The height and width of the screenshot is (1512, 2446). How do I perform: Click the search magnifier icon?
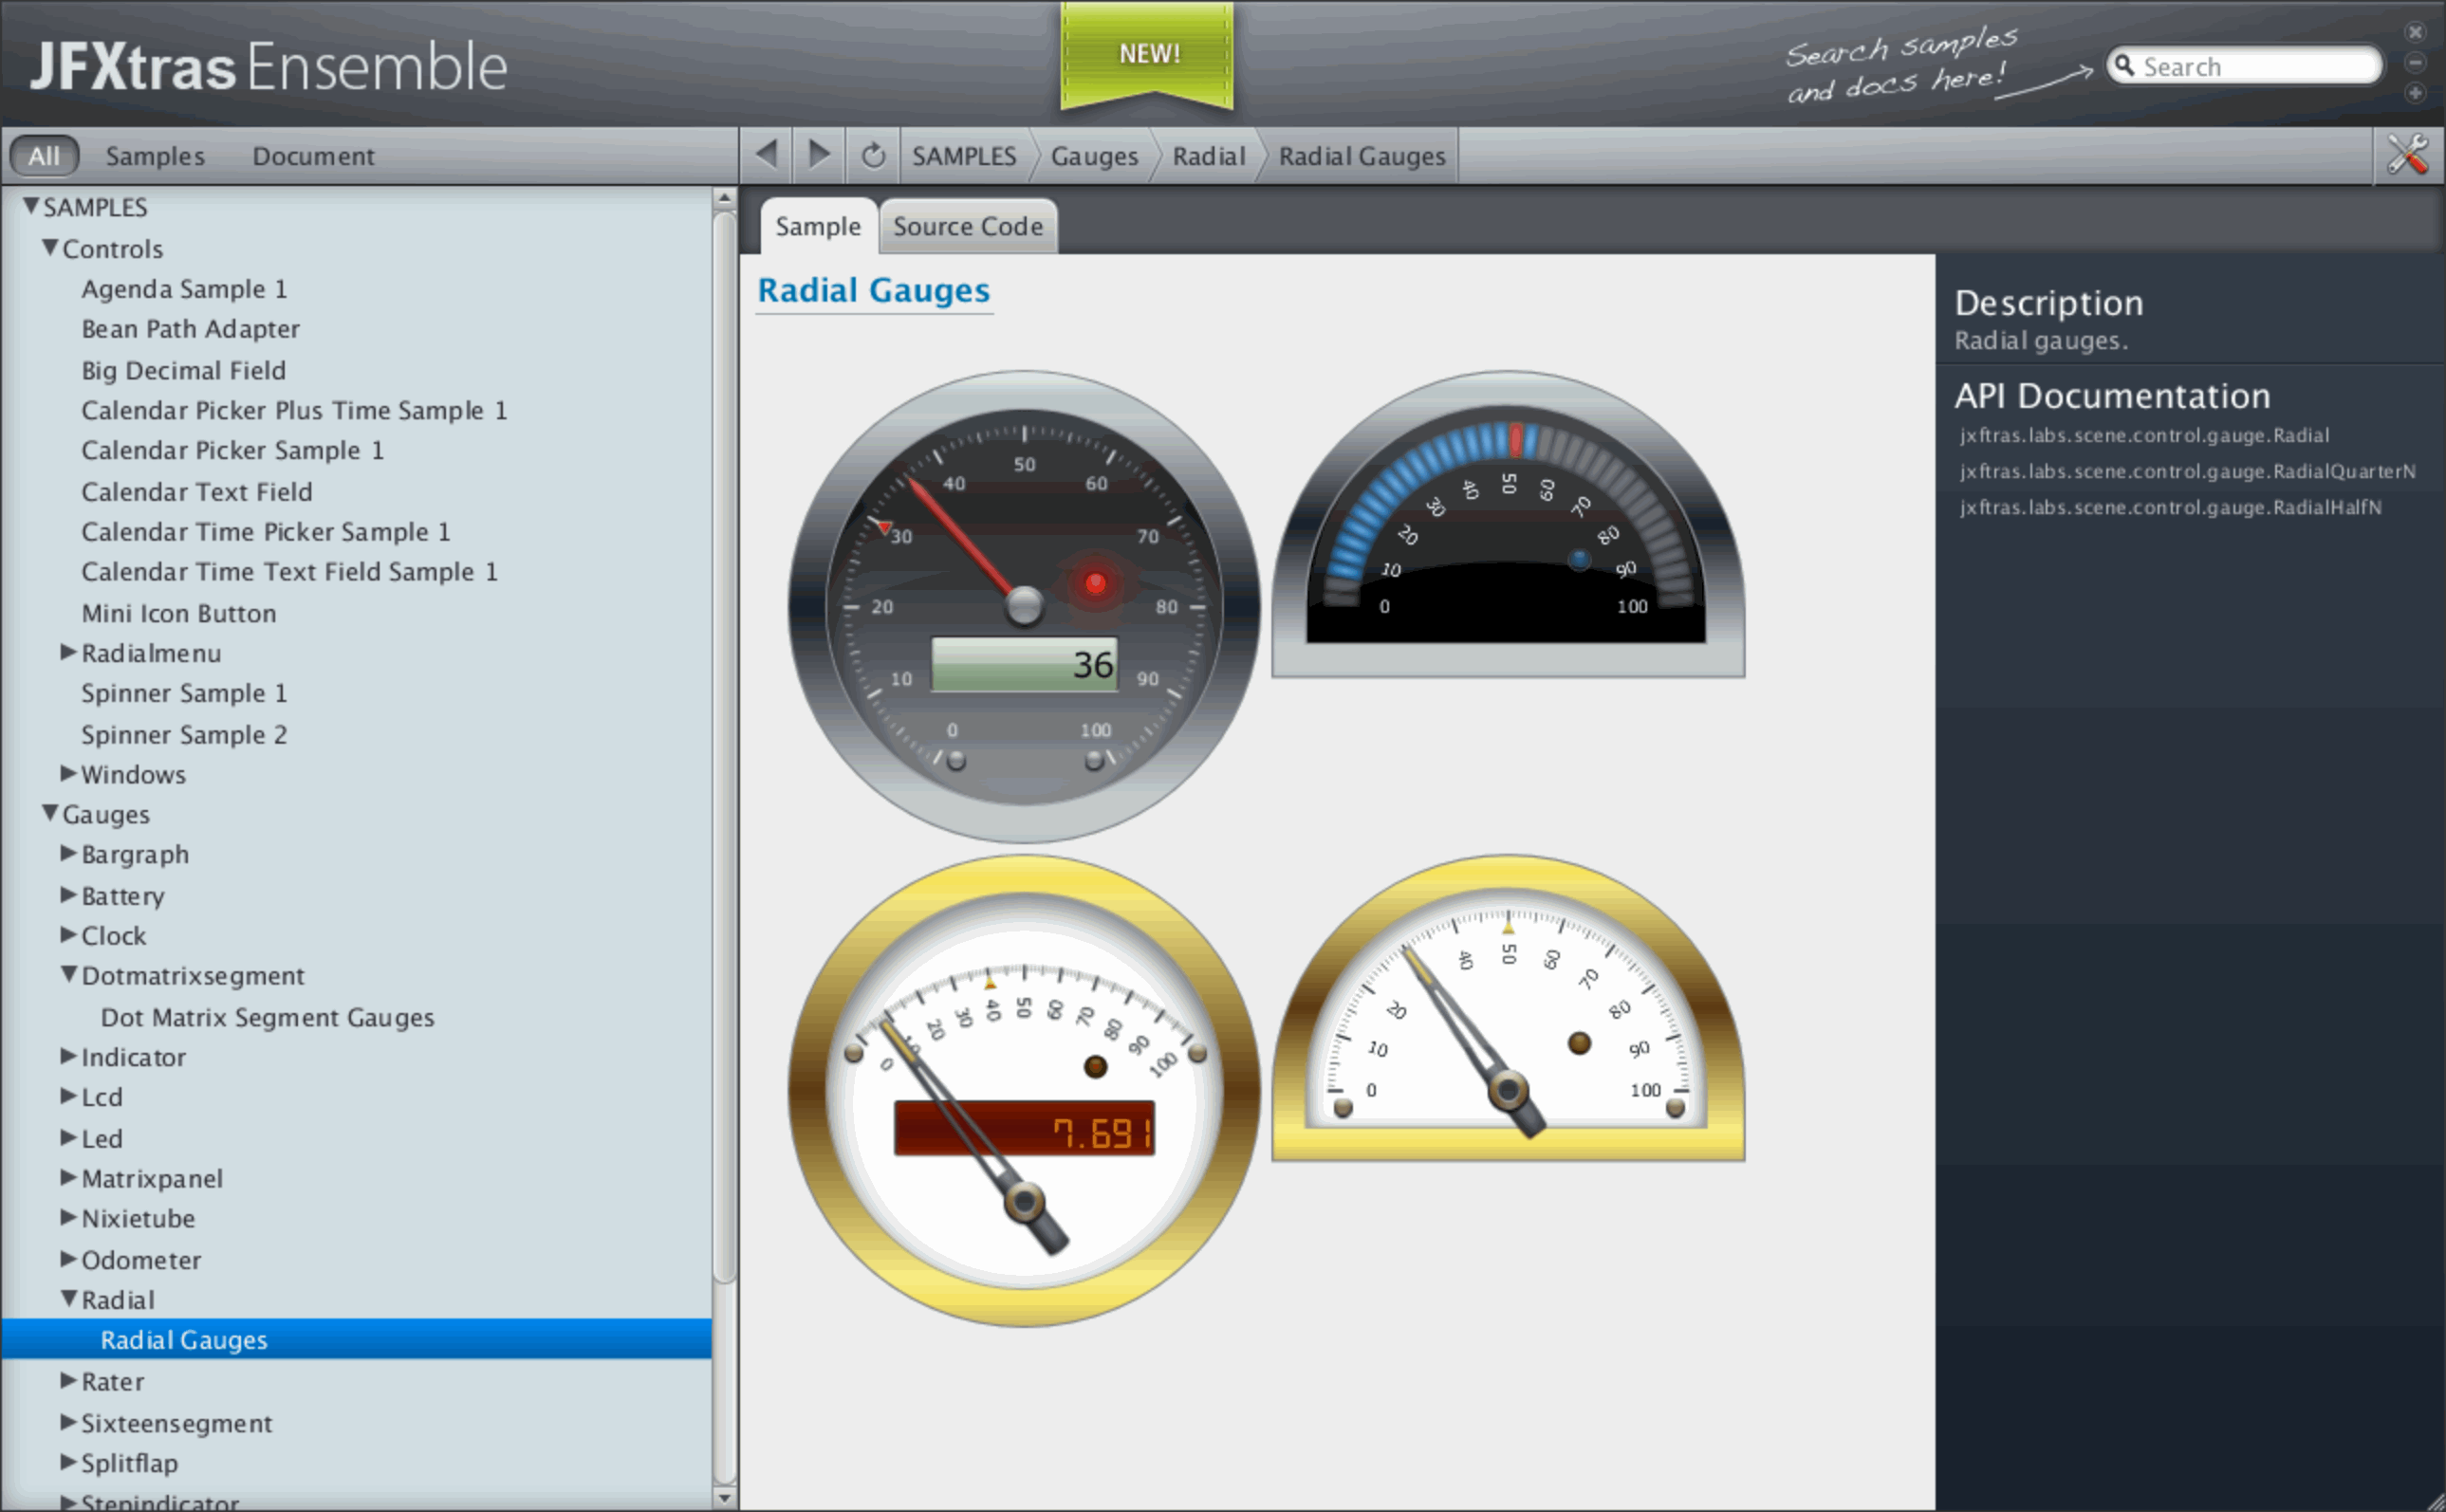coord(2125,66)
